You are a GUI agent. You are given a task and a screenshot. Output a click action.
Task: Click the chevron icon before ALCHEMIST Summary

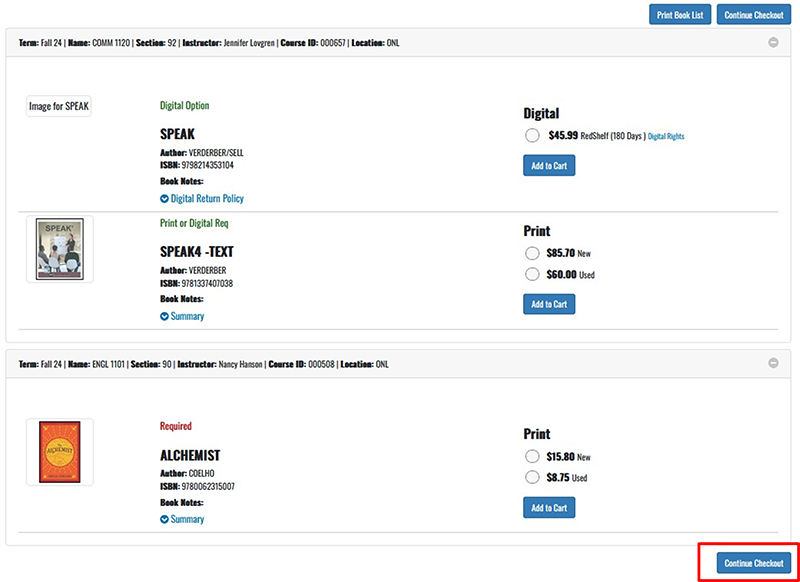pyautogui.click(x=166, y=519)
